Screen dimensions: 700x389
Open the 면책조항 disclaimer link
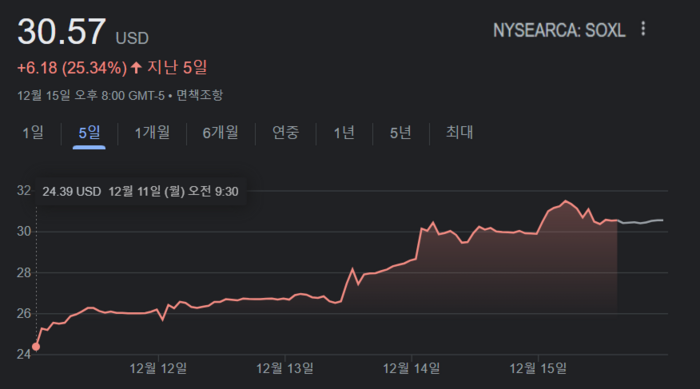(x=199, y=95)
